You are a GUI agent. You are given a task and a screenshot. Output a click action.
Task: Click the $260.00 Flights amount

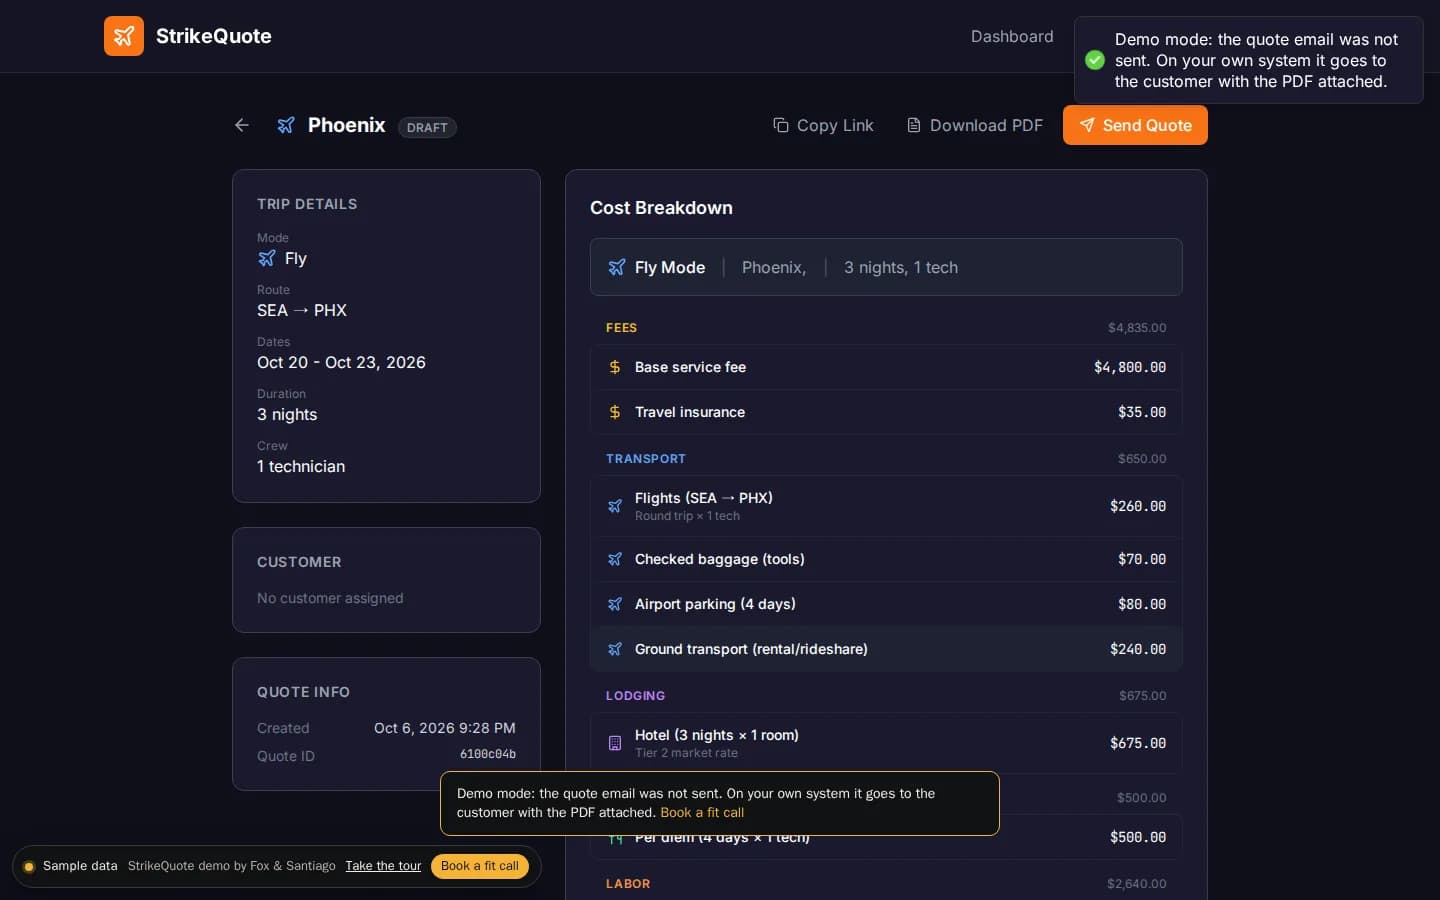tap(1138, 506)
